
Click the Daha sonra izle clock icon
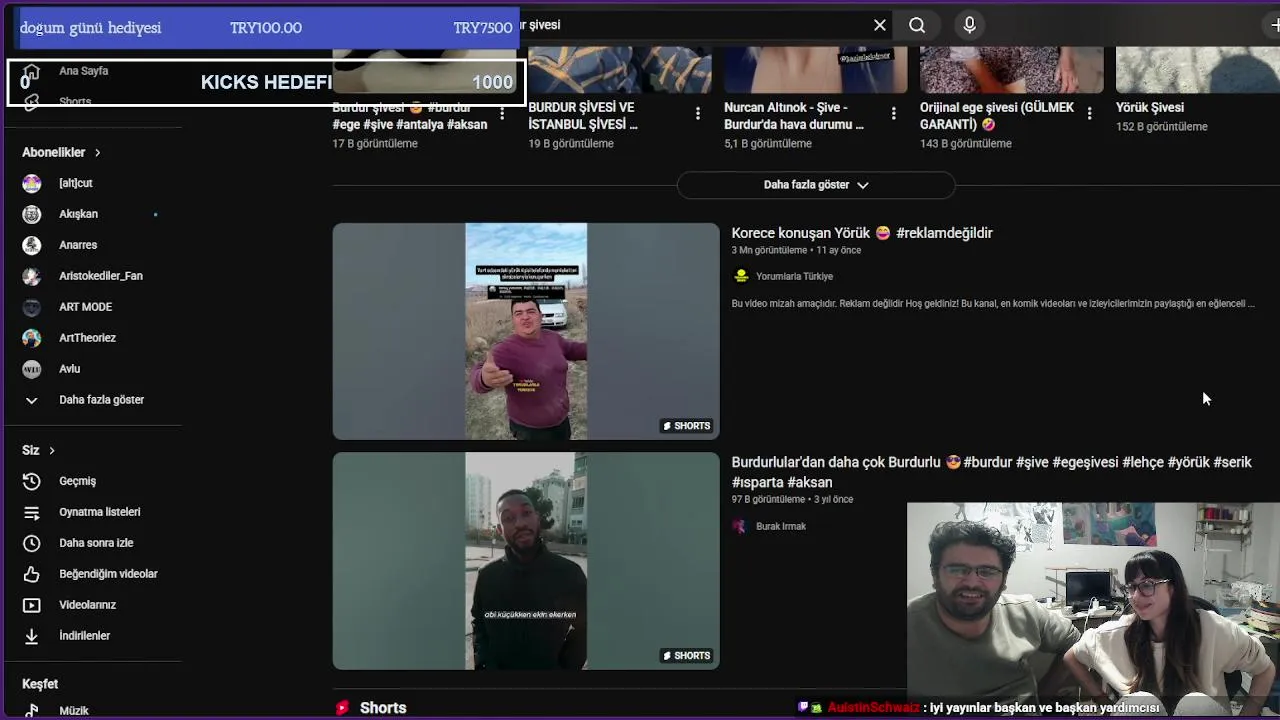(x=32, y=543)
